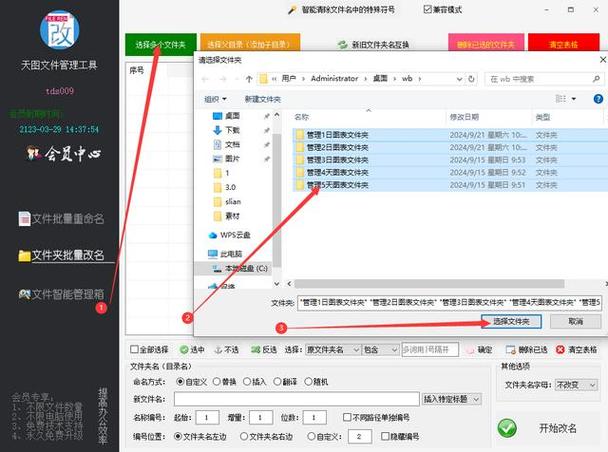Select folder 管理4天图表文件夹
The width and height of the screenshot is (608, 452).
(337, 172)
